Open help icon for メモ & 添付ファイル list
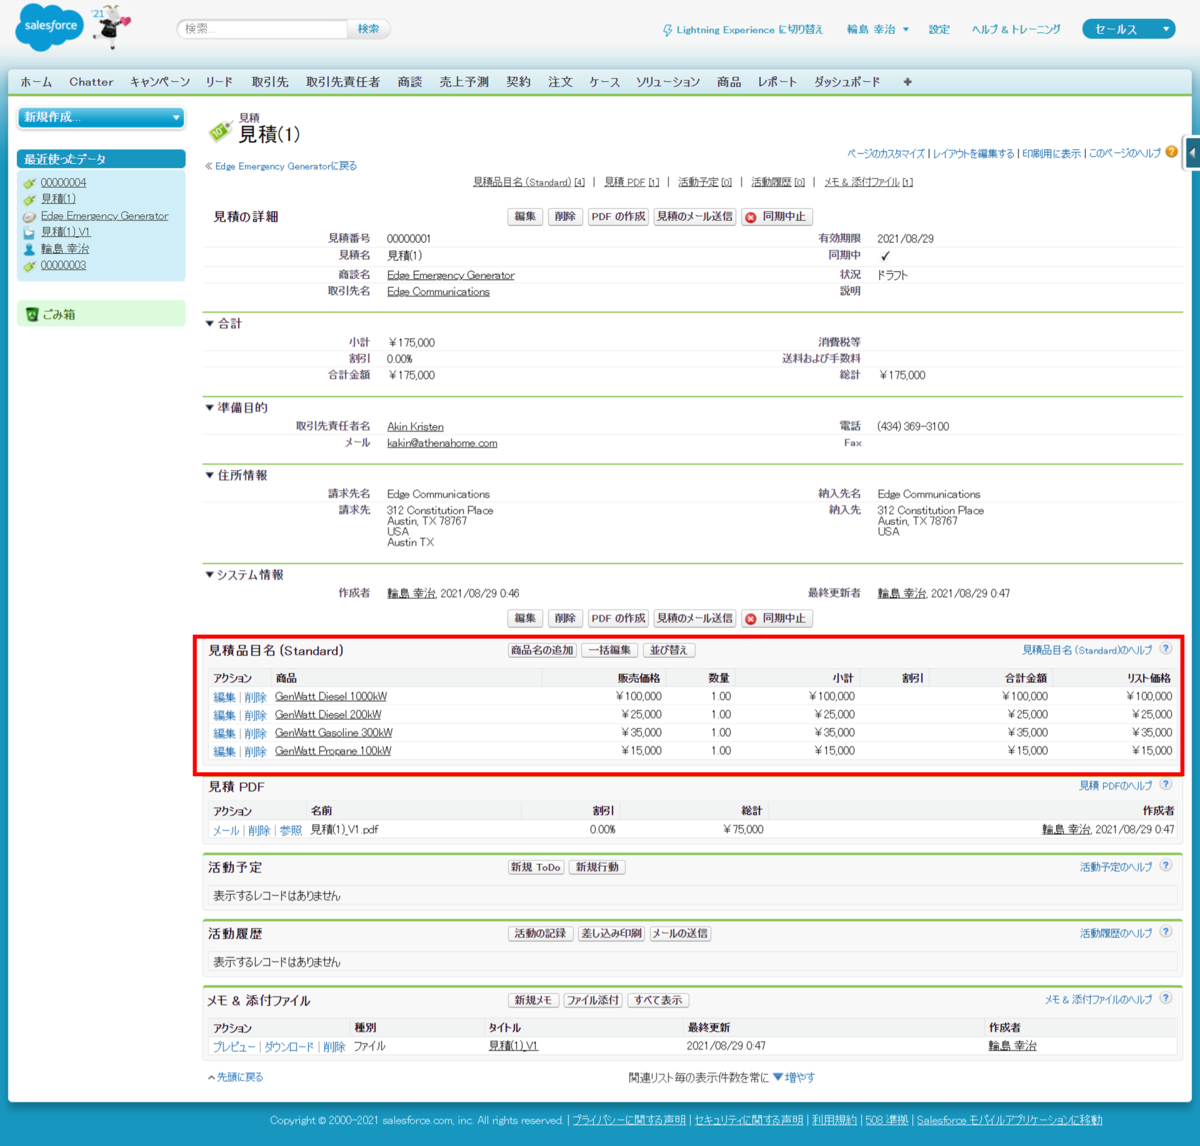 click(x=1165, y=998)
